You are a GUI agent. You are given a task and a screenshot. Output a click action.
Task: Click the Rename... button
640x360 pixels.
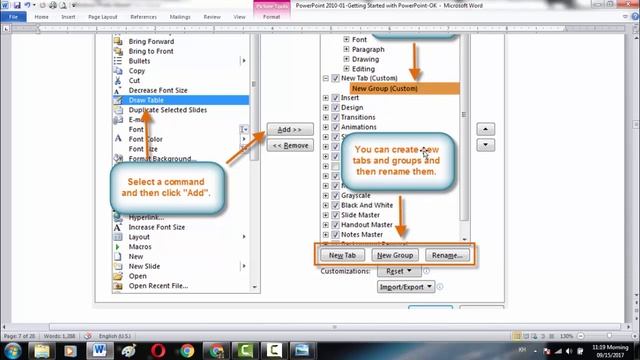pos(447,255)
